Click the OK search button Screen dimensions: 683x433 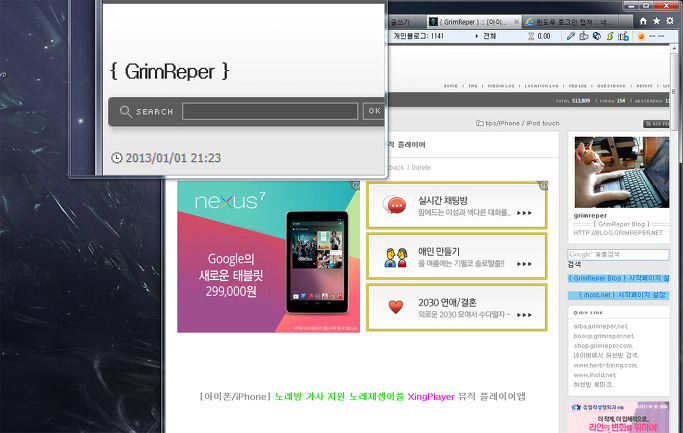374,111
